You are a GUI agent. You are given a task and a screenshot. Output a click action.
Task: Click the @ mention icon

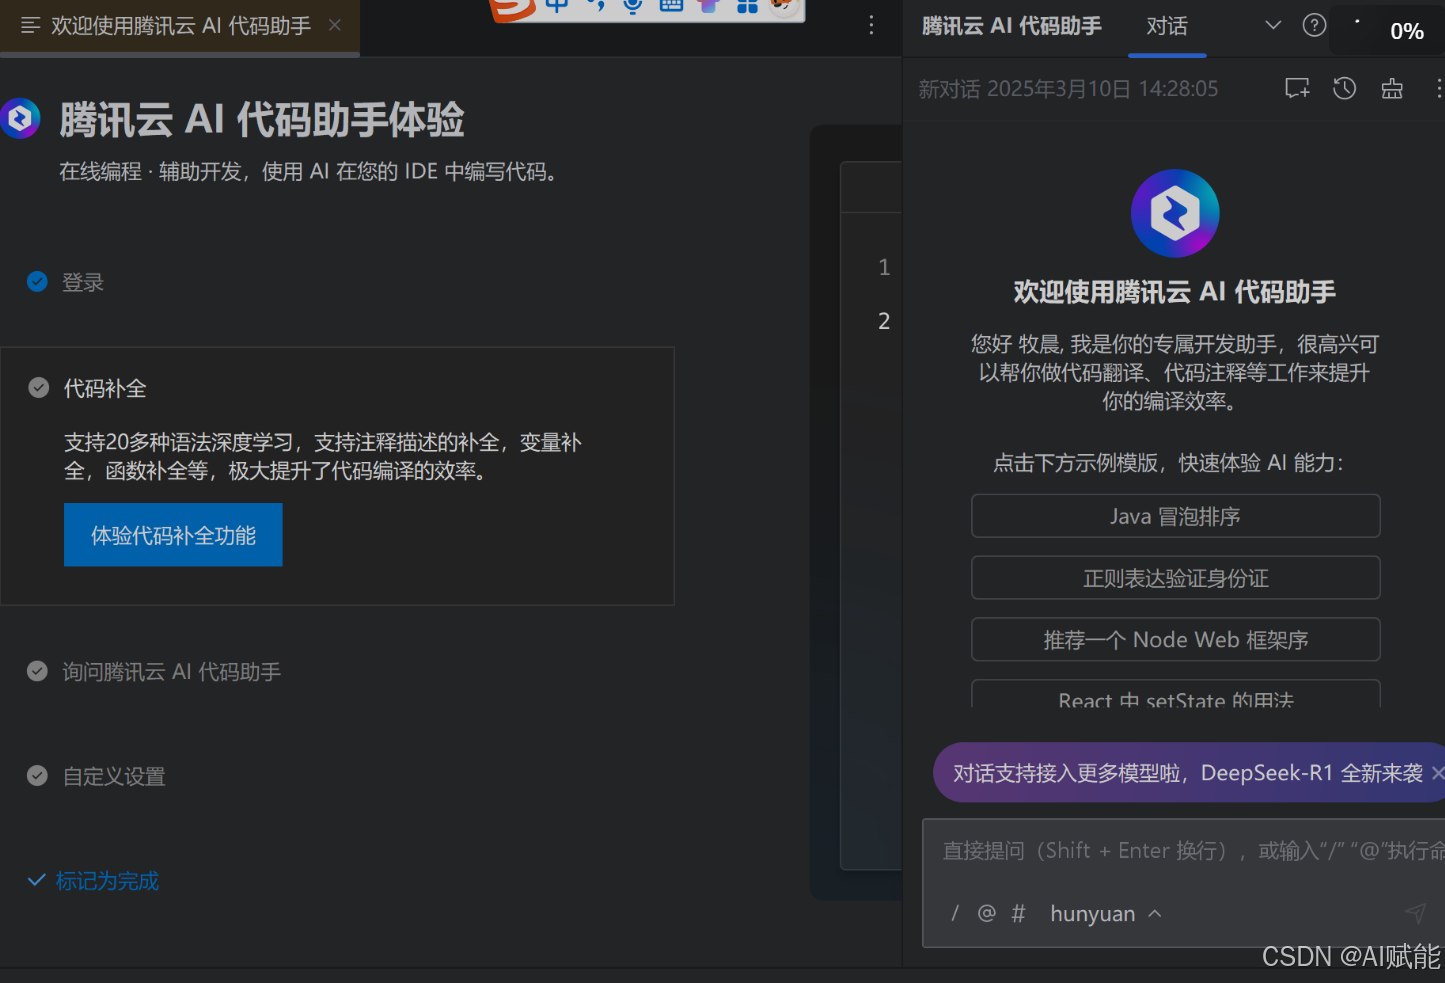(986, 913)
